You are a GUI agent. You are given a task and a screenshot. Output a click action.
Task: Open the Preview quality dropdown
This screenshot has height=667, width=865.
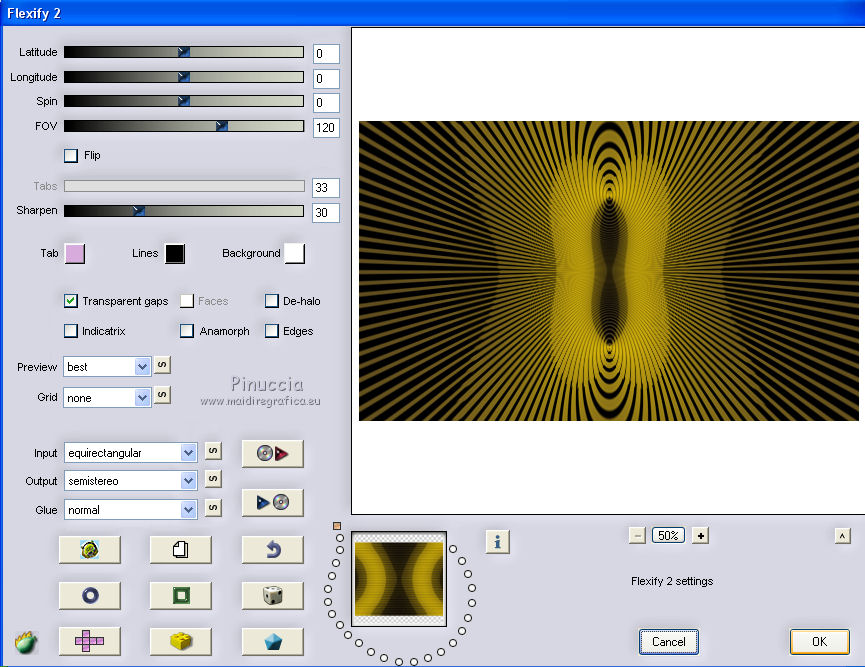pyautogui.click(x=108, y=367)
